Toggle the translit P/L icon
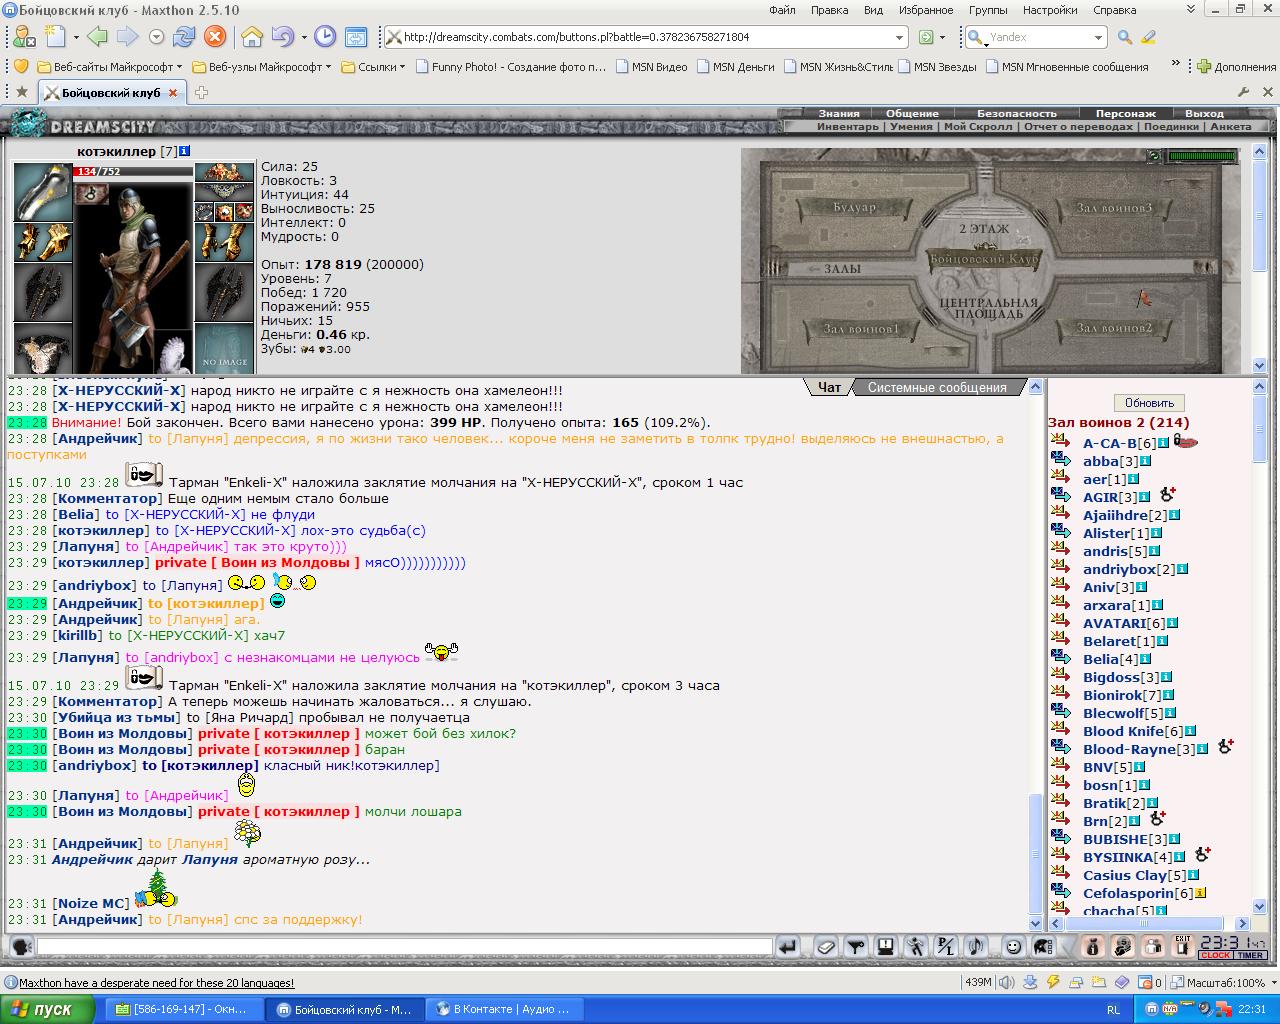Viewport: 1280px width, 1024px height. pos(945,946)
